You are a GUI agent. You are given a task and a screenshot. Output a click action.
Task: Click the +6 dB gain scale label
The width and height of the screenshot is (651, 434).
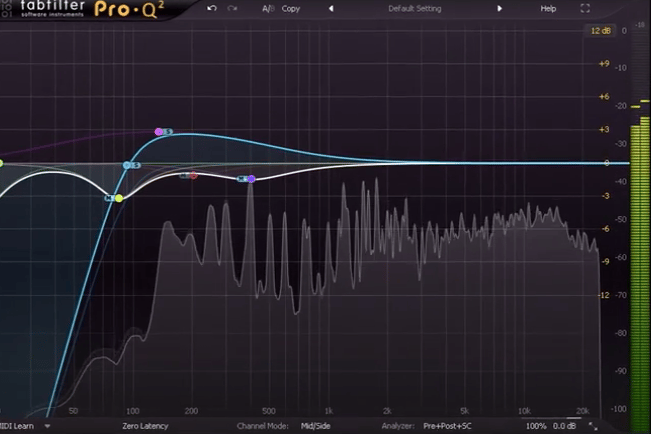click(x=604, y=96)
